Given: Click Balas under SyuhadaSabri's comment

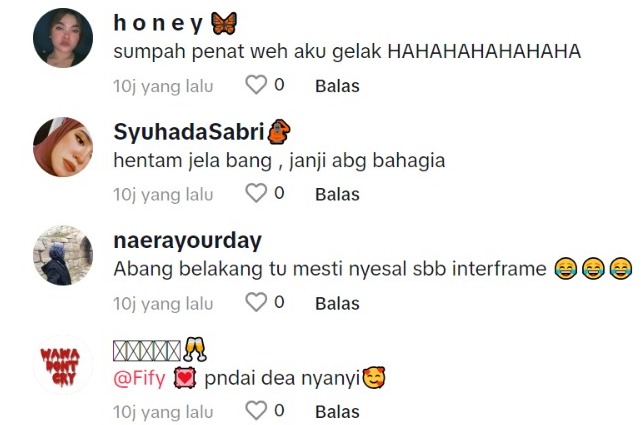Looking at the screenshot, I should [x=337, y=194].
